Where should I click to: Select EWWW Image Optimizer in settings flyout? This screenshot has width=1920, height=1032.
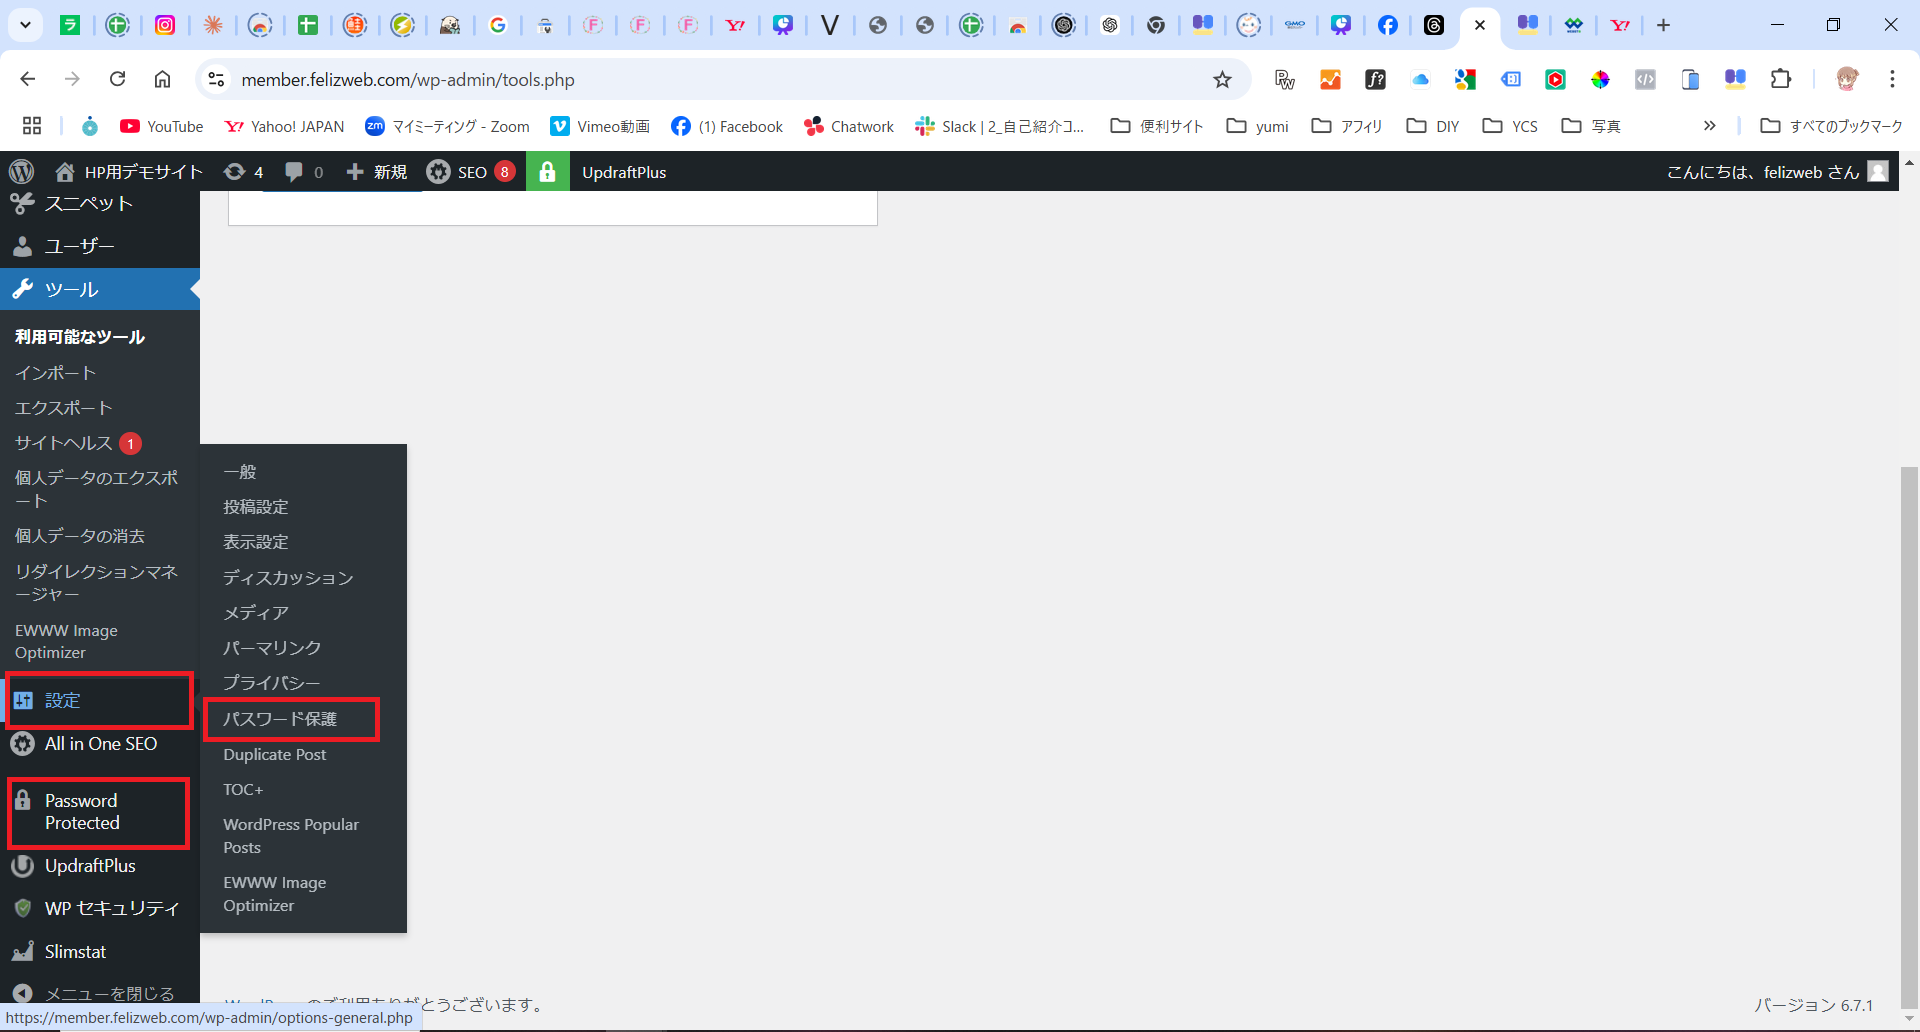click(275, 894)
